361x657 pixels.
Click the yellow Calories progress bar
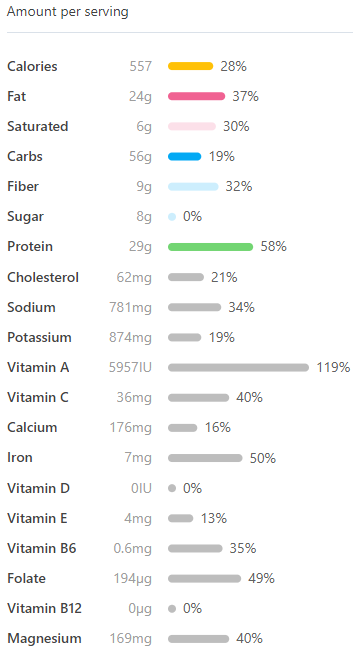[x=191, y=66]
